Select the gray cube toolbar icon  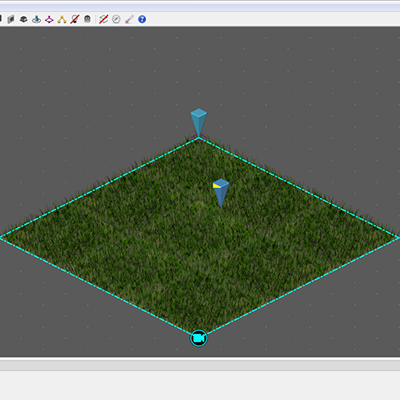coord(11,19)
